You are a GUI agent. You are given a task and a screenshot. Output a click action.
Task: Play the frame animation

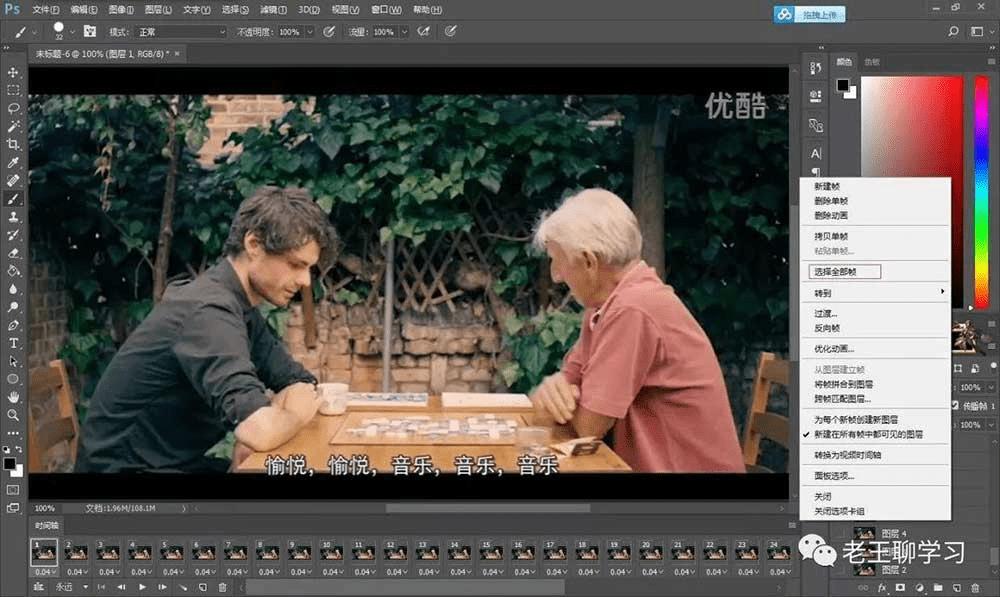coord(142,587)
